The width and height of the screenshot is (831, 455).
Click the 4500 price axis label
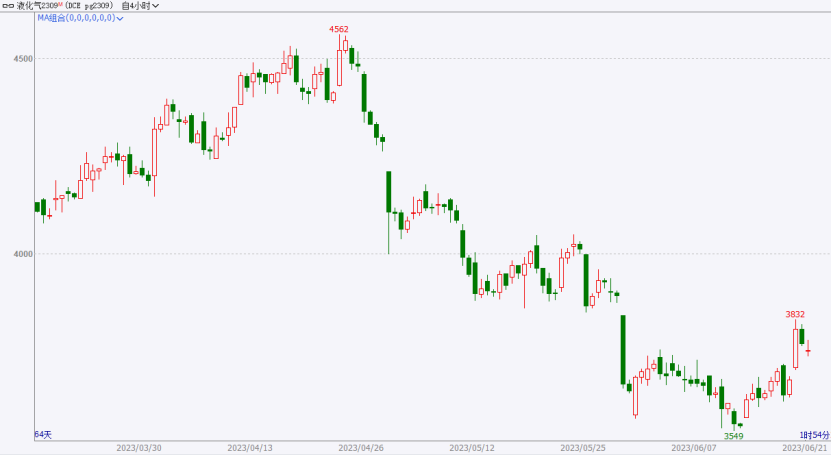pos(20,58)
